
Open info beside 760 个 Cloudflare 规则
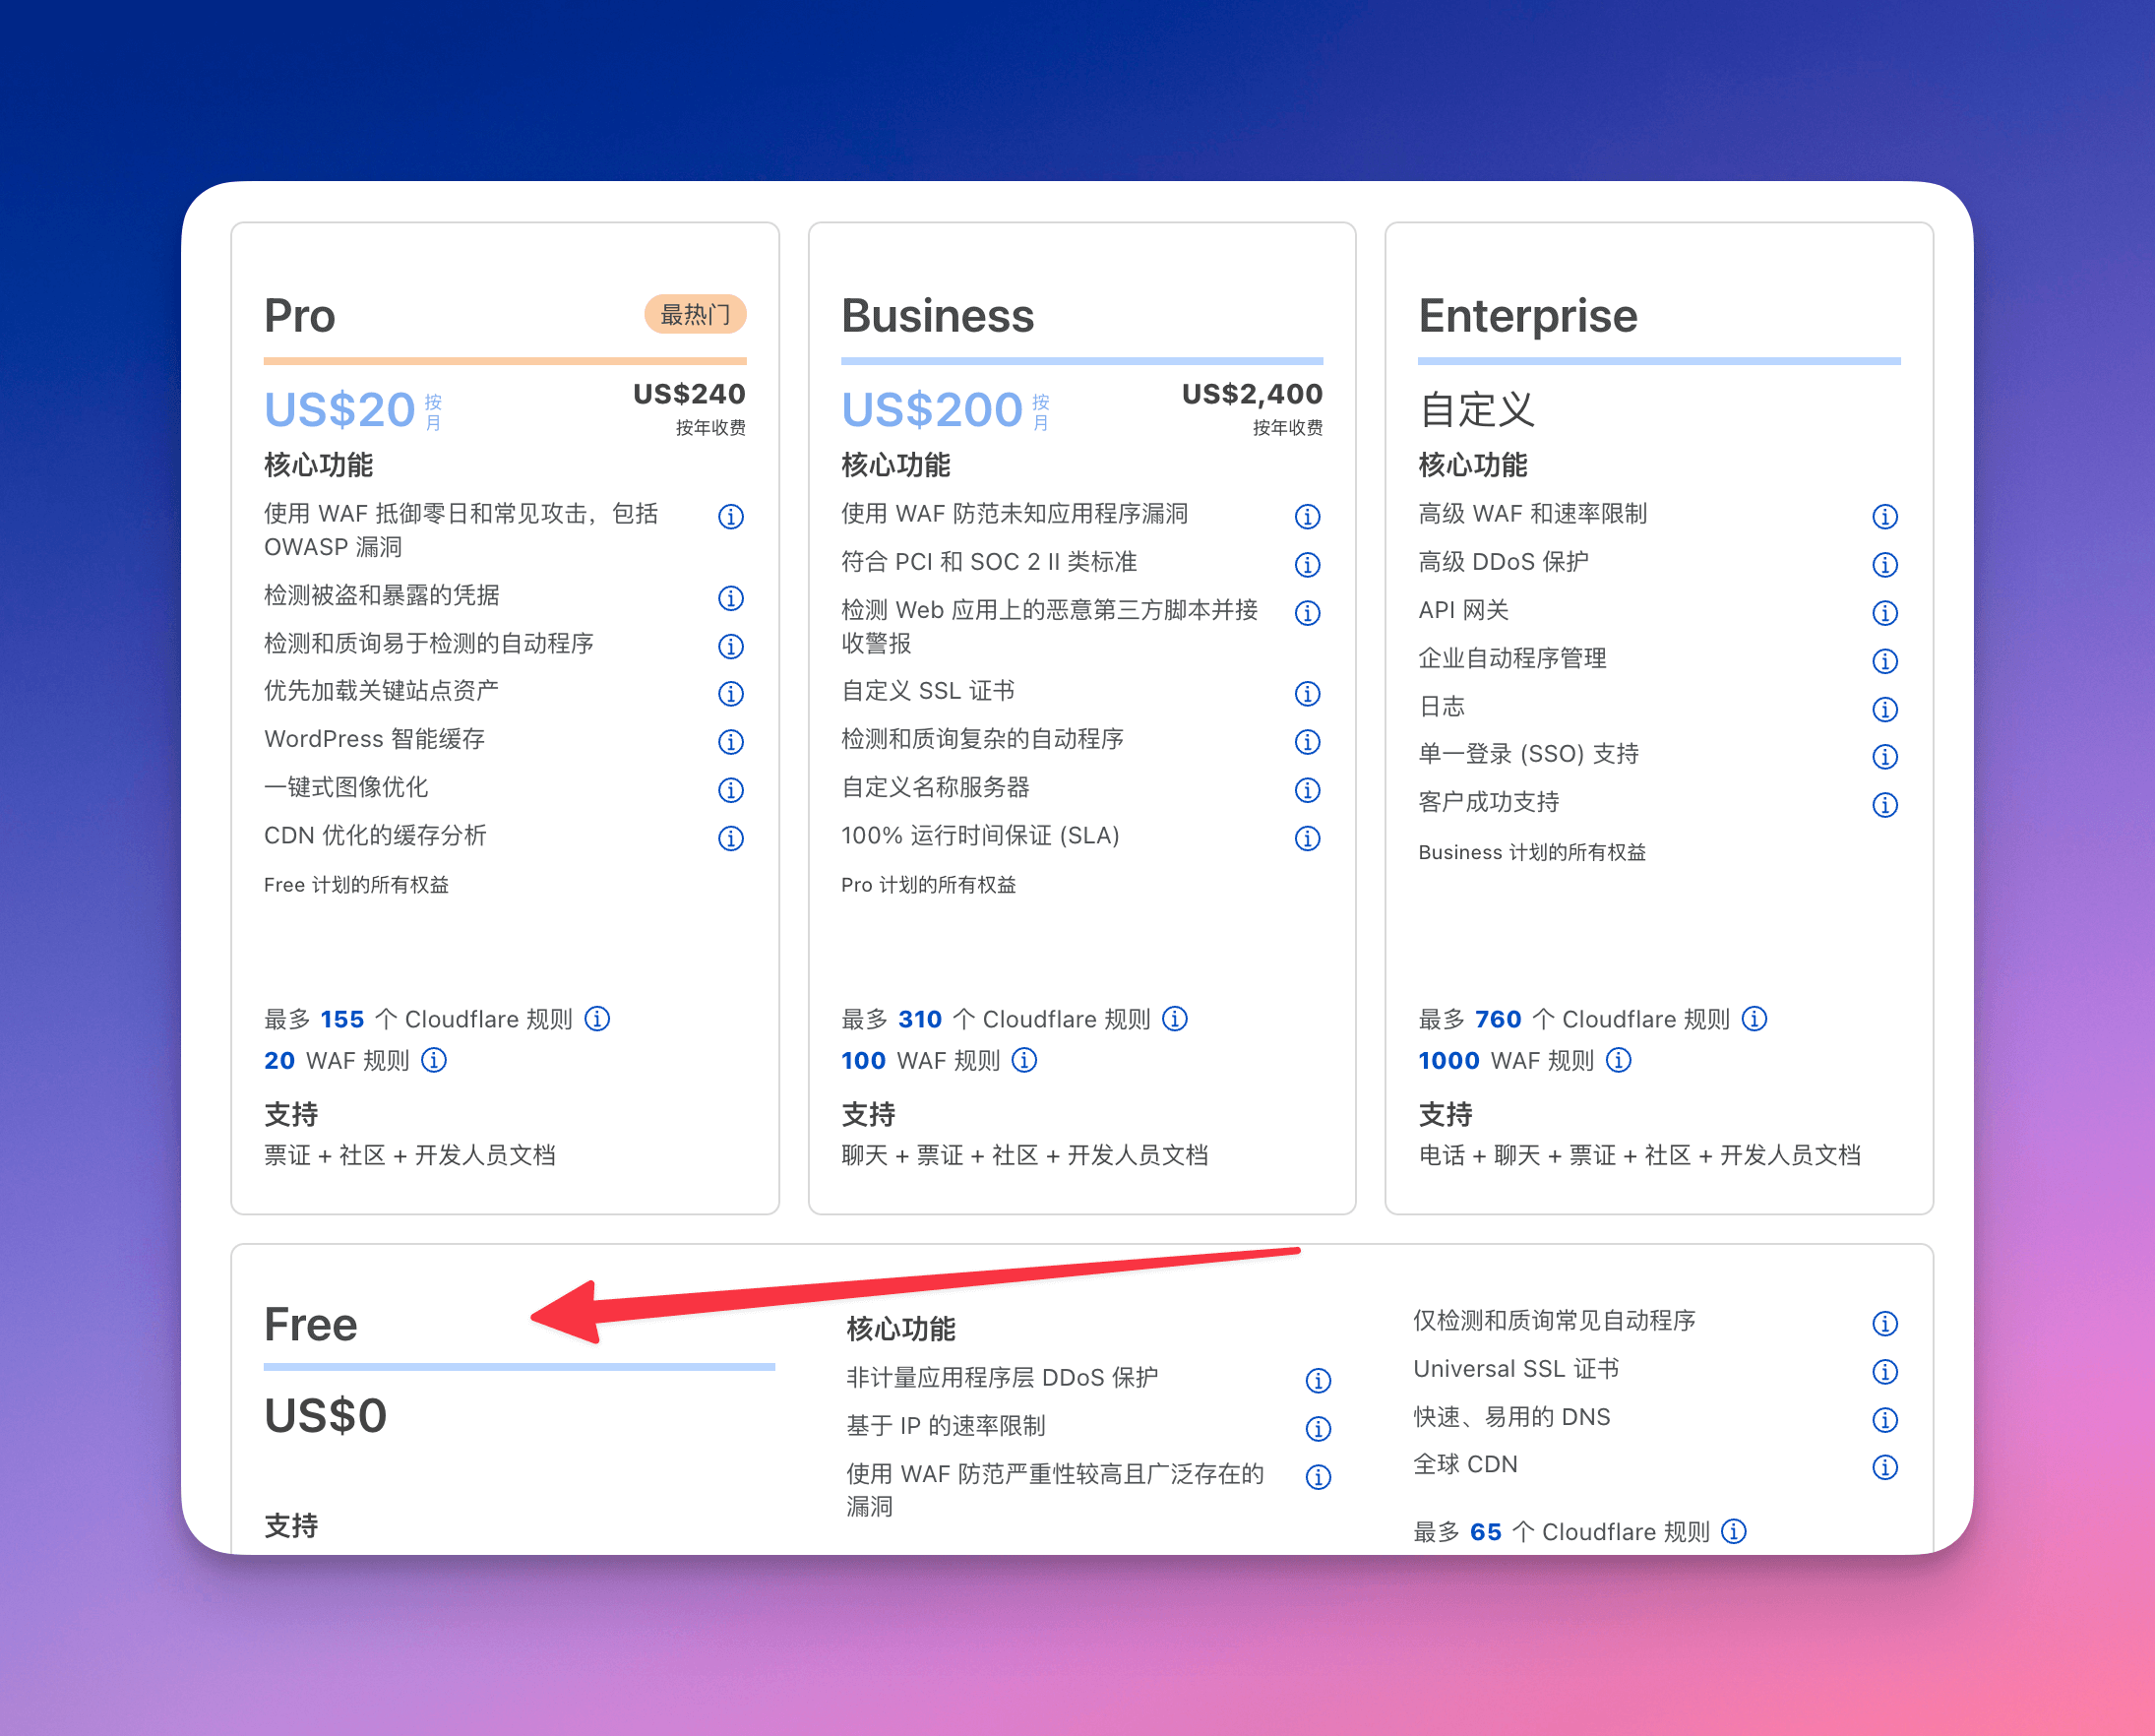point(1754,1018)
